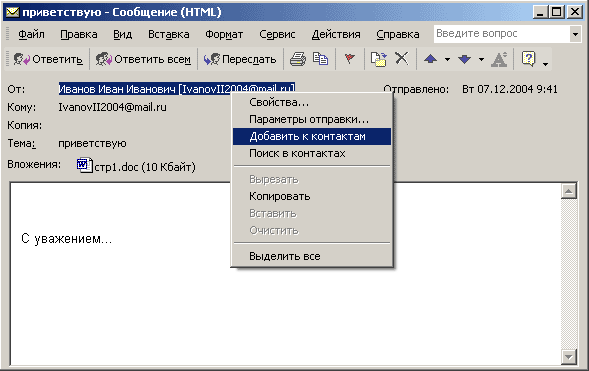Go to next item with down arrow
589x371 pixels.
pos(465,59)
